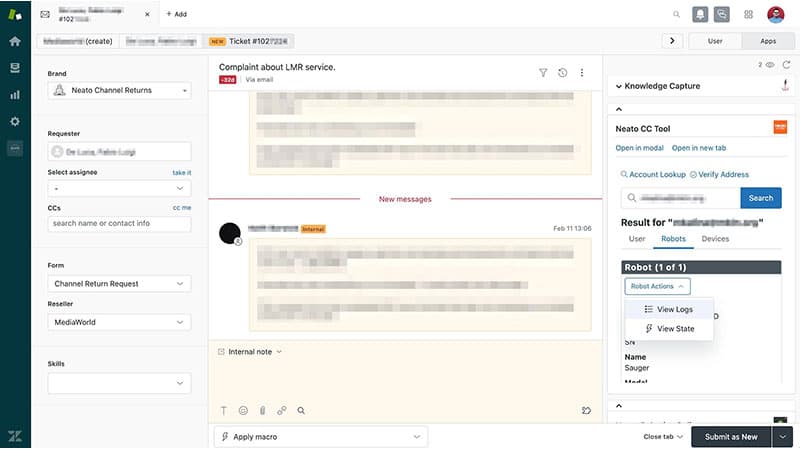The width and height of the screenshot is (800, 450).
Task: Click the cc me link
Action: [182, 208]
